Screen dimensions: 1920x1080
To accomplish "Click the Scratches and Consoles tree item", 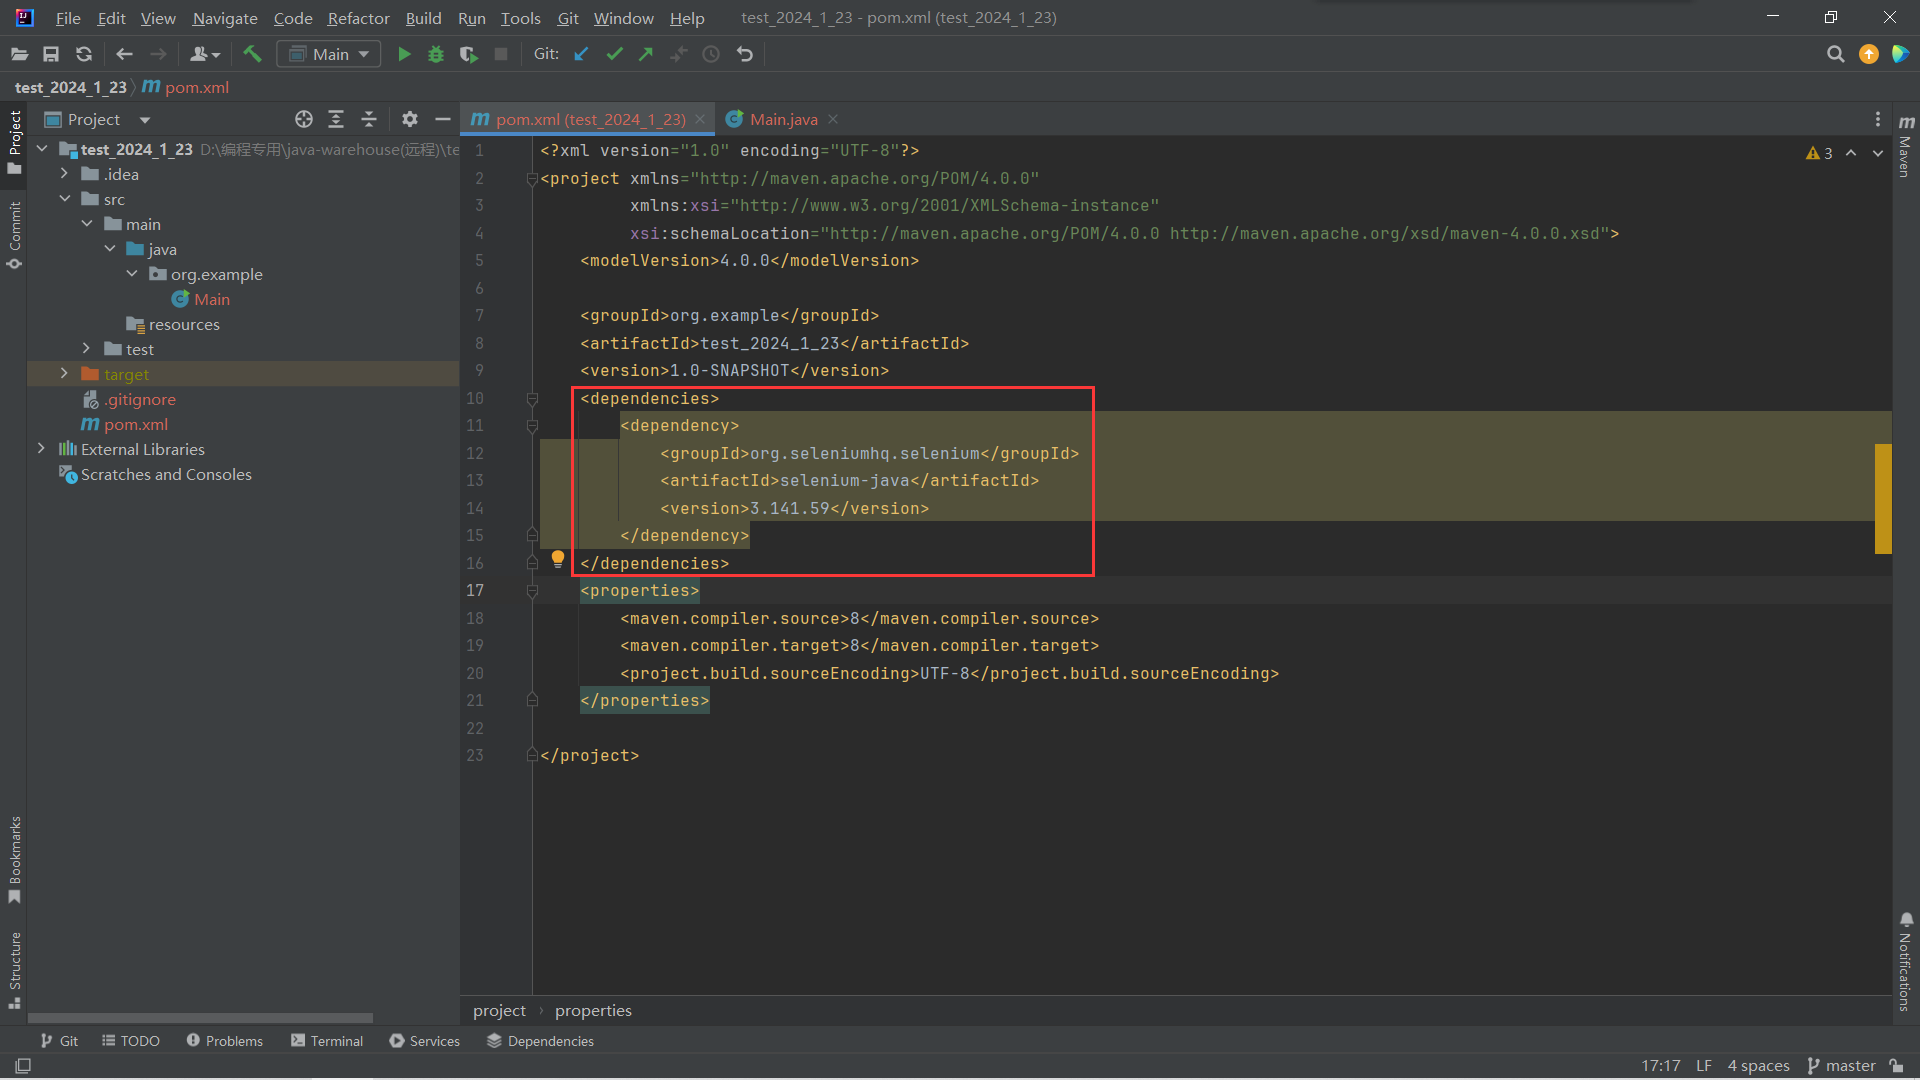I will (x=165, y=473).
